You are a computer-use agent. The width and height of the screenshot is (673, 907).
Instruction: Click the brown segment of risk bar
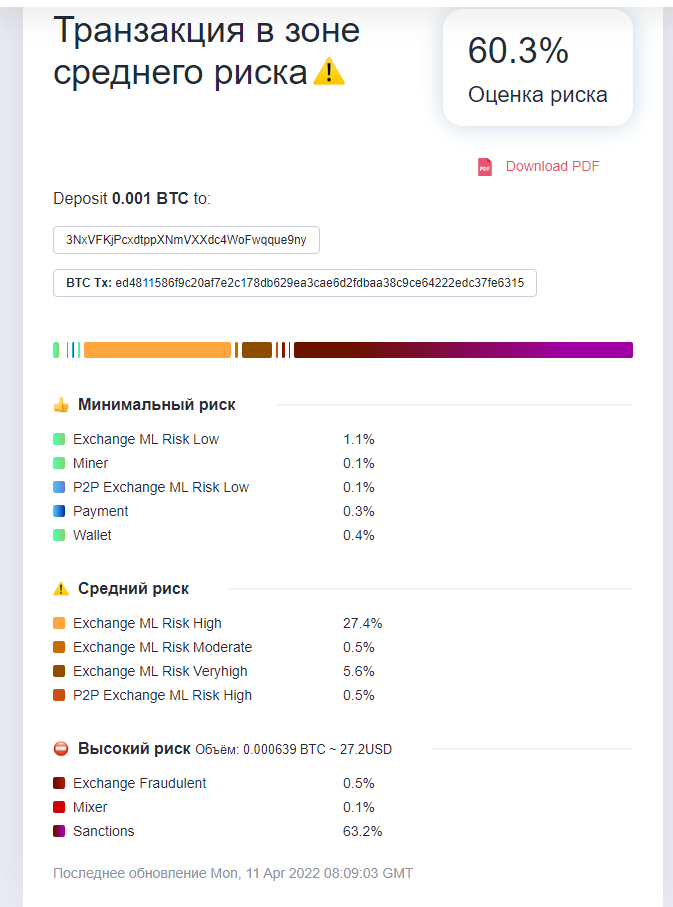257,350
